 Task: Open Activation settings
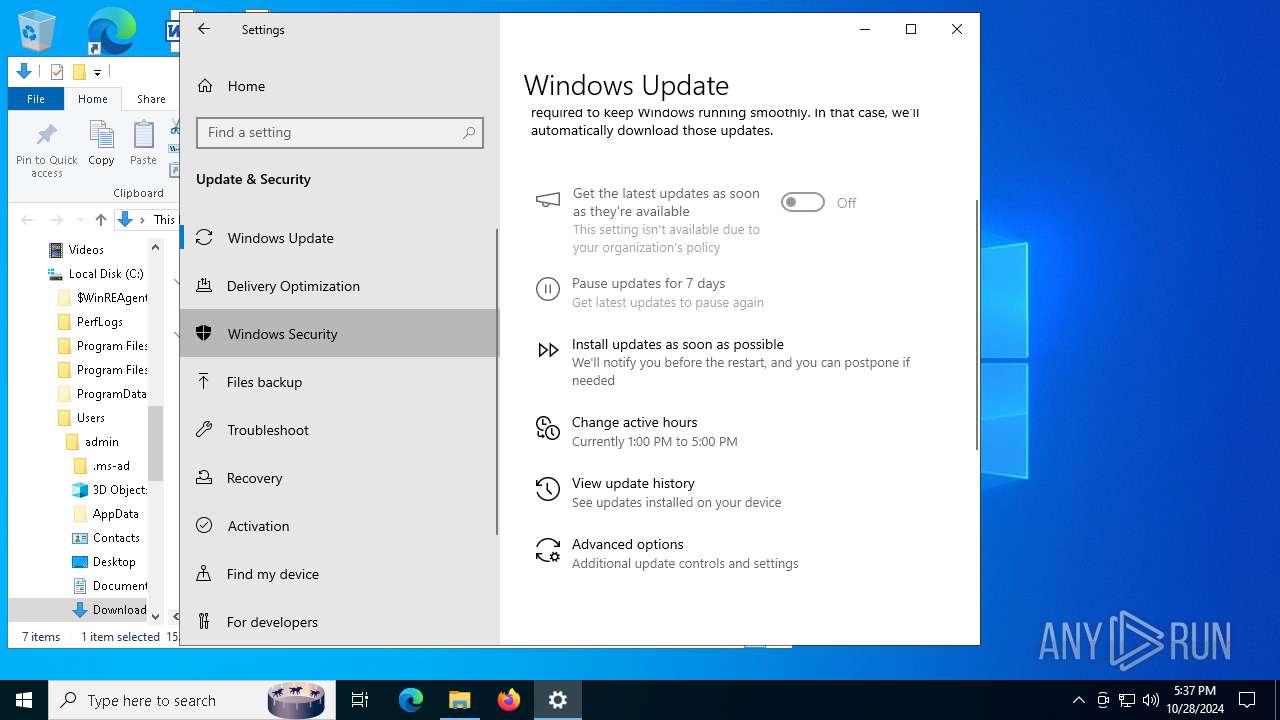(x=340, y=526)
